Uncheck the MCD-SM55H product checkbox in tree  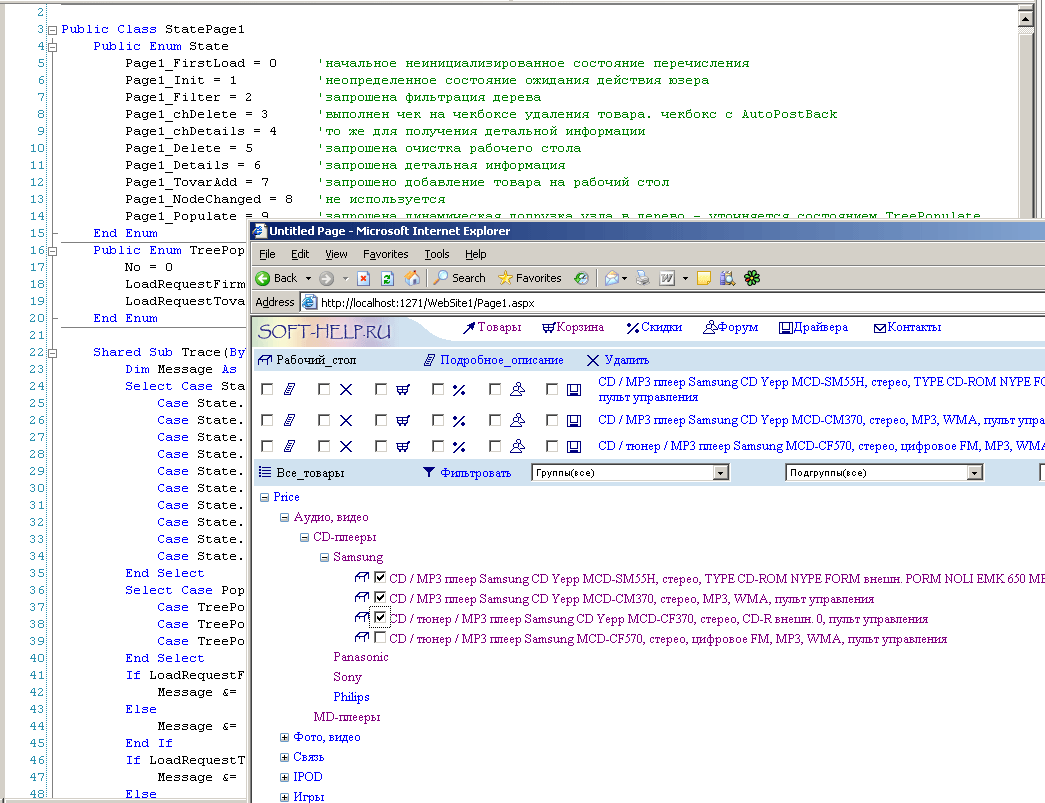point(380,578)
